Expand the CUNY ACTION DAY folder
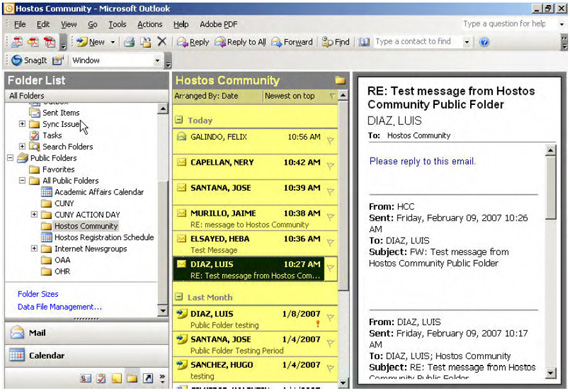This screenshot has height=392, width=570. click(x=34, y=214)
